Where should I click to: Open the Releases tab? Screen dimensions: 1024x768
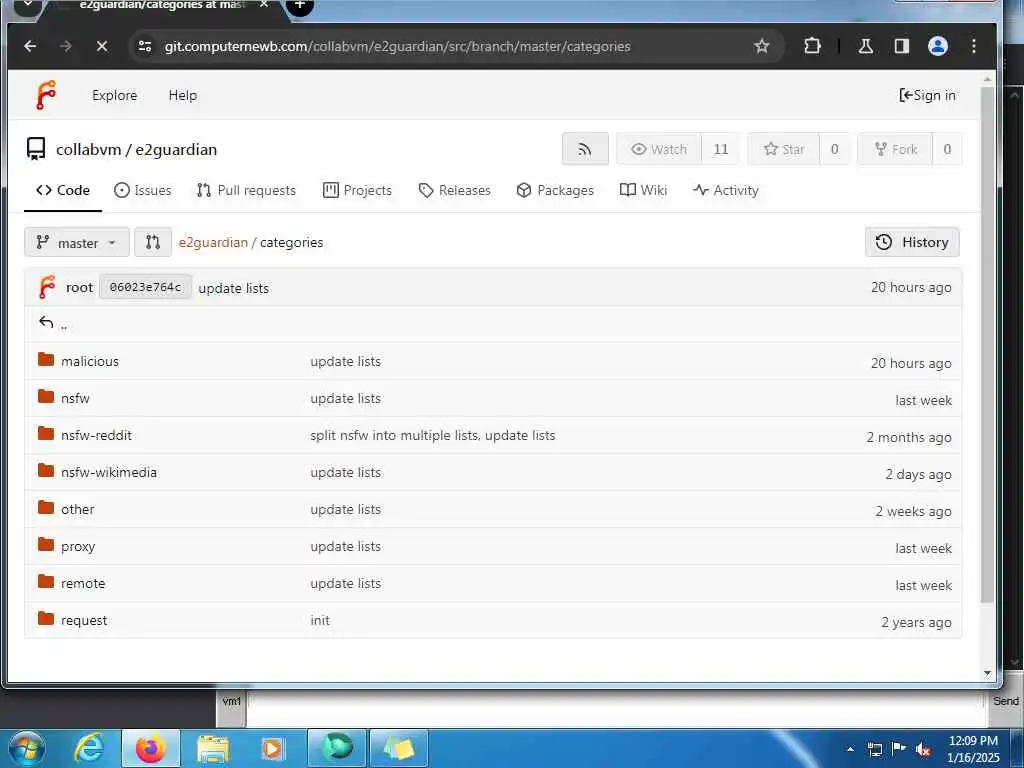(x=455, y=191)
